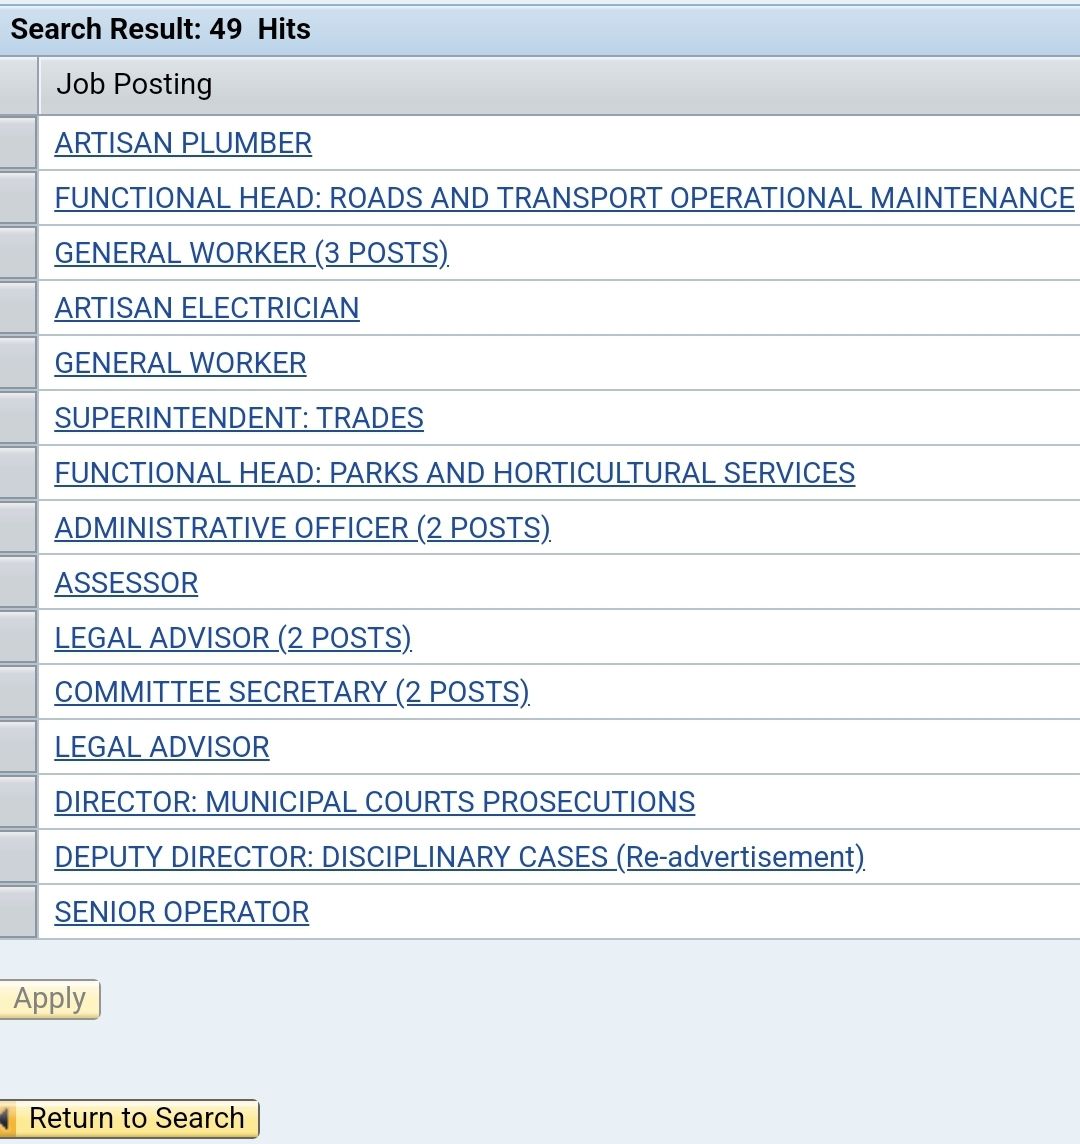Click DIRECTOR: MUNICIPAL COURTS PROSECUTIONS link

[x=375, y=802]
